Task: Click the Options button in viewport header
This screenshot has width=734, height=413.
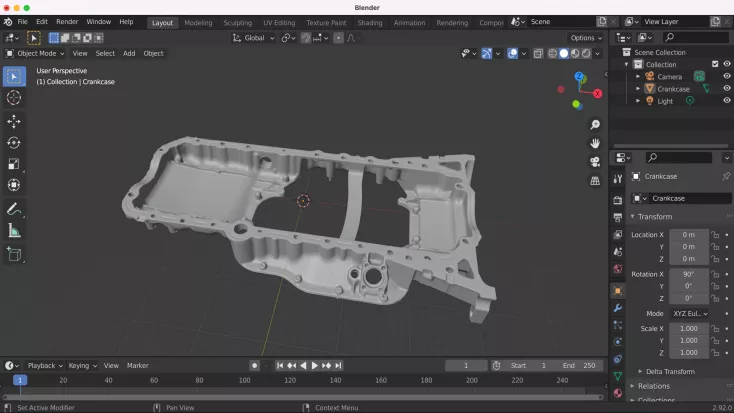Action: coord(586,38)
